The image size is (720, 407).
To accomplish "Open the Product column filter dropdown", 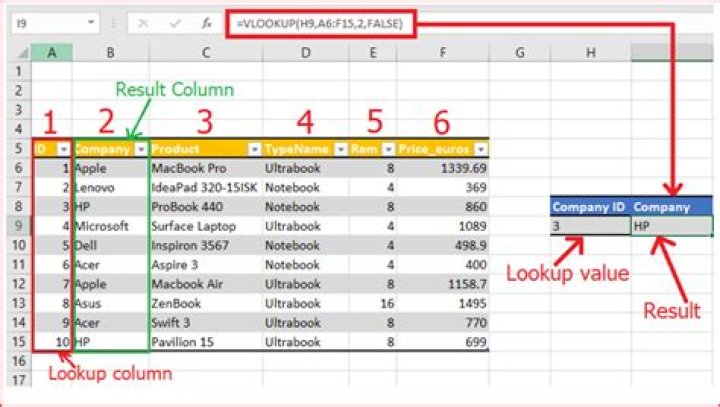I will pyautogui.click(x=254, y=149).
